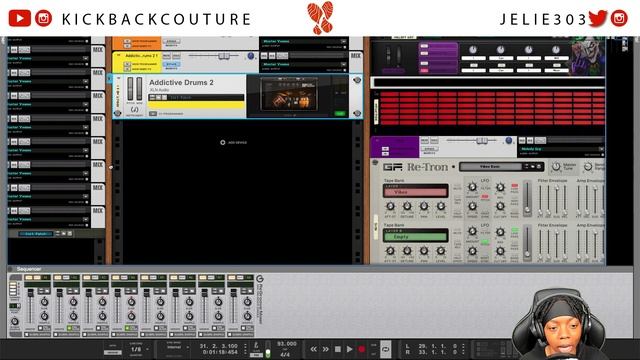This screenshot has width=640, height=360.
Task: Click the song position display 31. 2. 3.100
Action: pyautogui.click(x=219, y=346)
